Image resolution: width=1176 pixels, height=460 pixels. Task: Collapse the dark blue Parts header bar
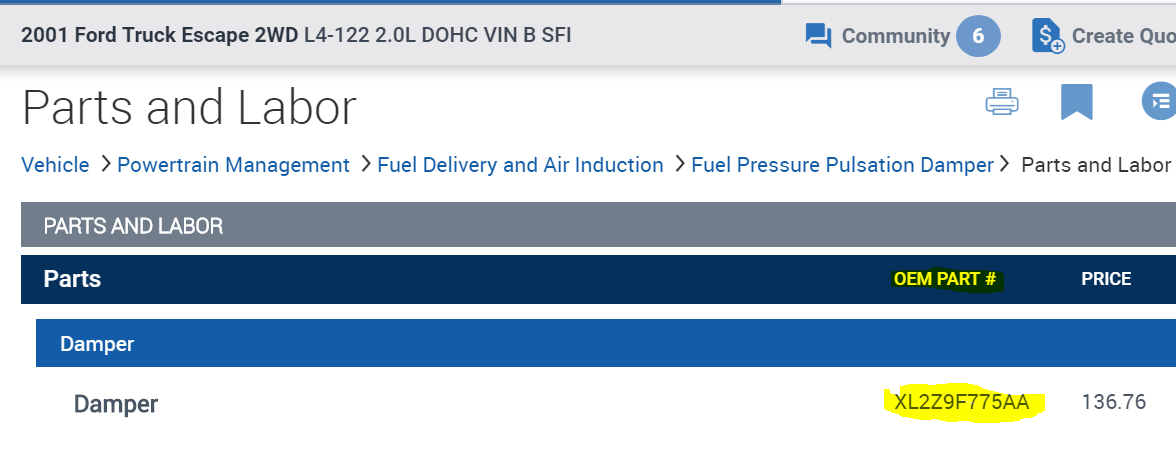pyautogui.click(x=72, y=280)
